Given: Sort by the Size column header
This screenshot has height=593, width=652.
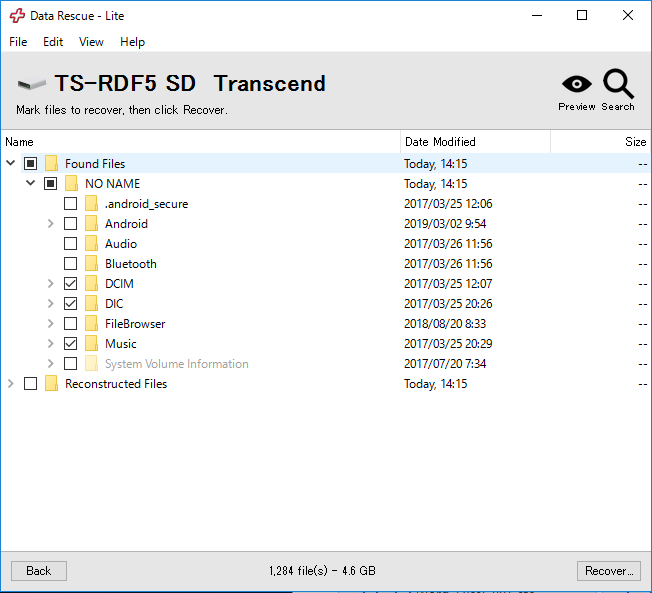Looking at the screenshot, I should point(600,142).
